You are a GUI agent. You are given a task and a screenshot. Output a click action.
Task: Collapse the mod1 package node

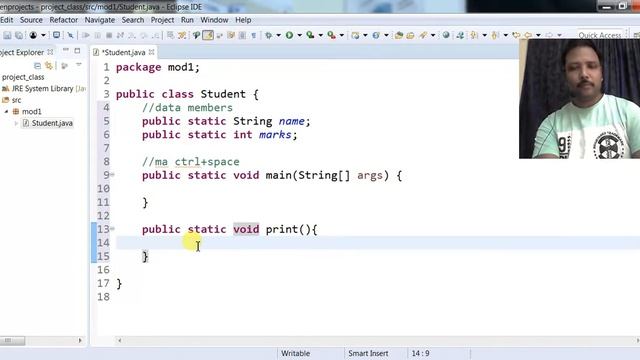click(6, 111)
